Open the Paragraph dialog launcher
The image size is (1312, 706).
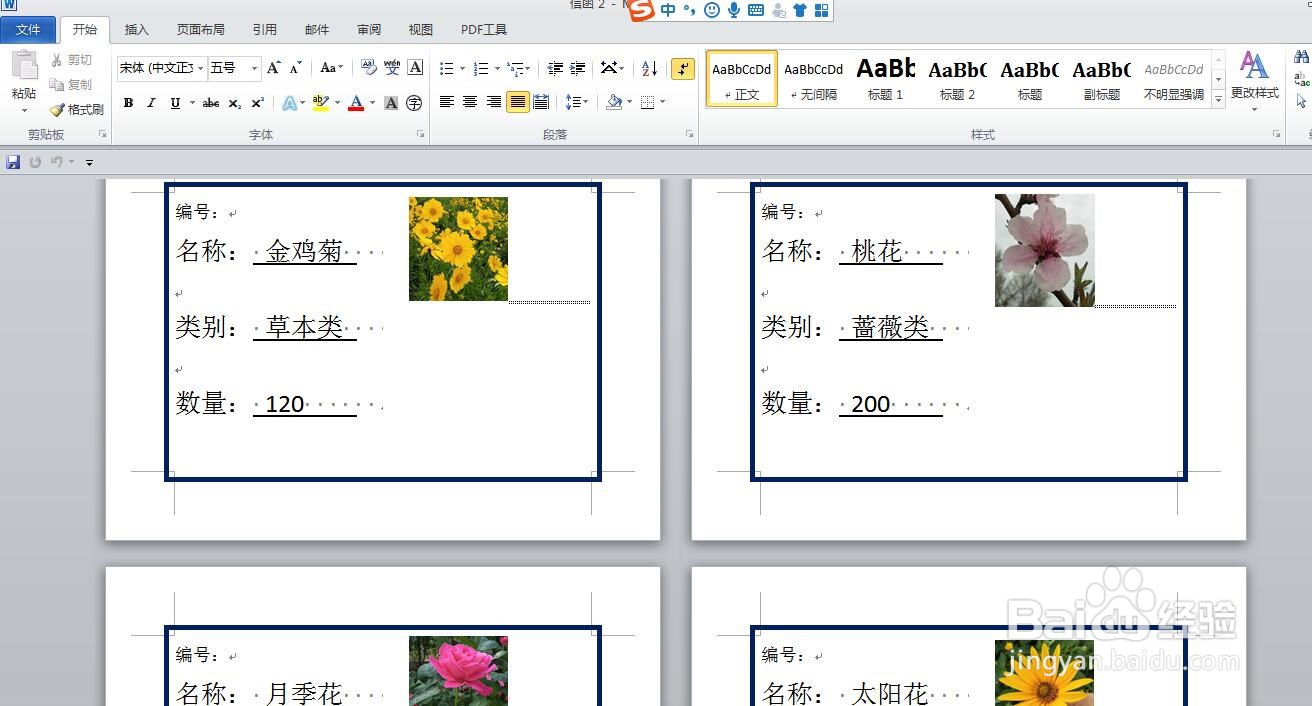point(690,134)
